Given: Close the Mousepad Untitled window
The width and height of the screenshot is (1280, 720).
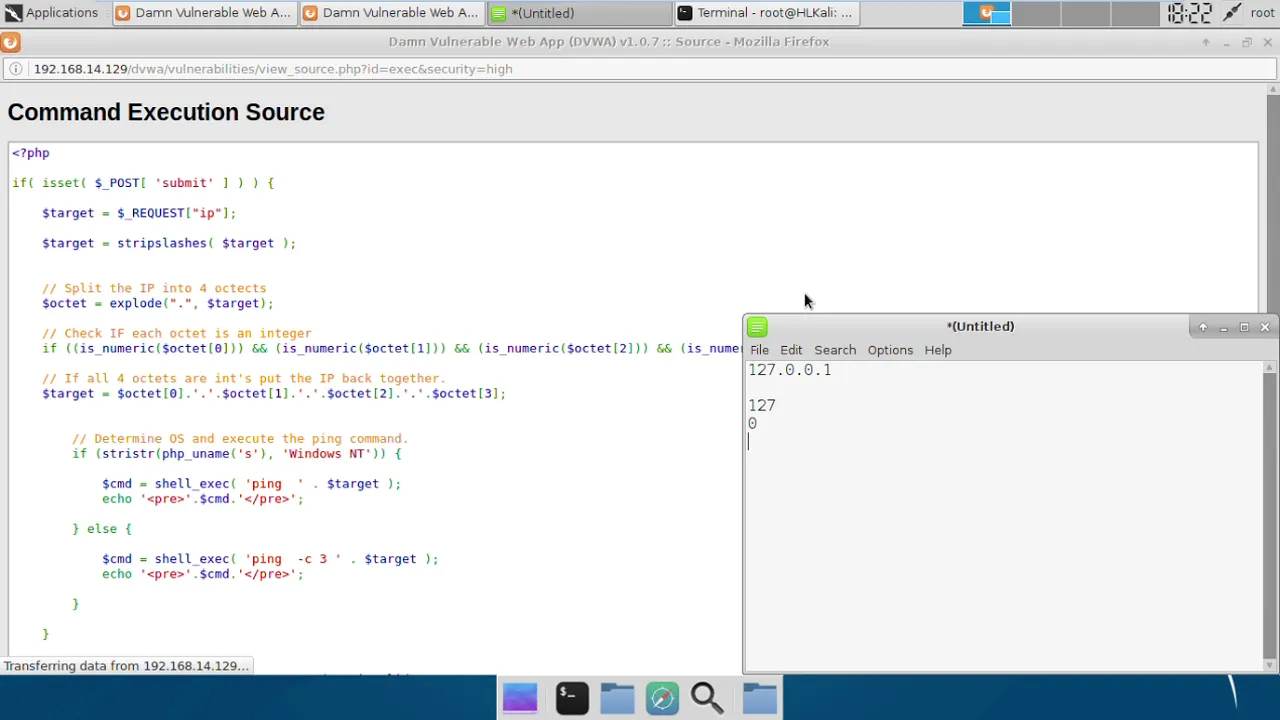Looking at the screenshot, I should pos(1265,327).
